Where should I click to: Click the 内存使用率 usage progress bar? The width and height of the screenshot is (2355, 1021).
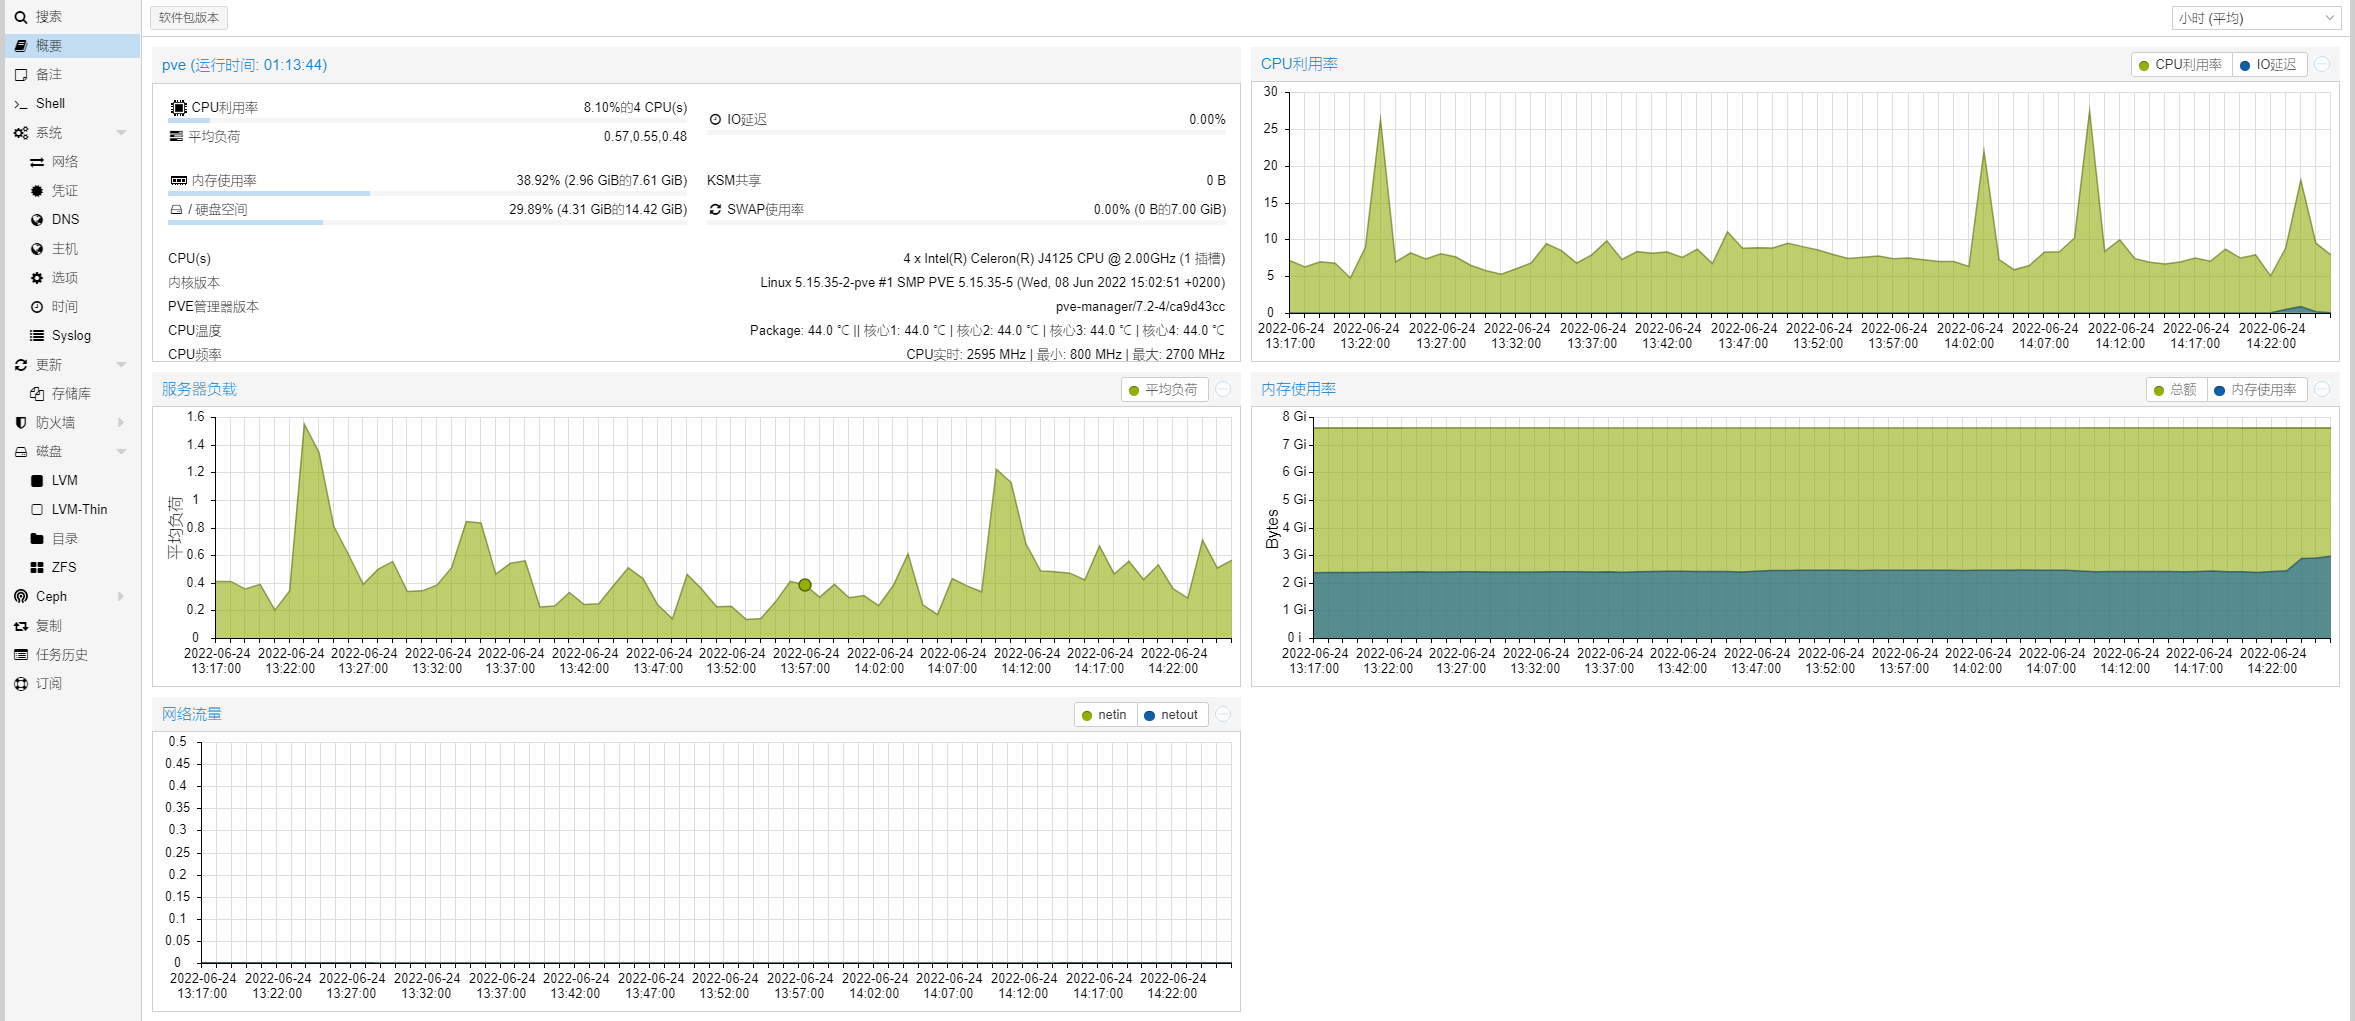click(x=428, y=193)
